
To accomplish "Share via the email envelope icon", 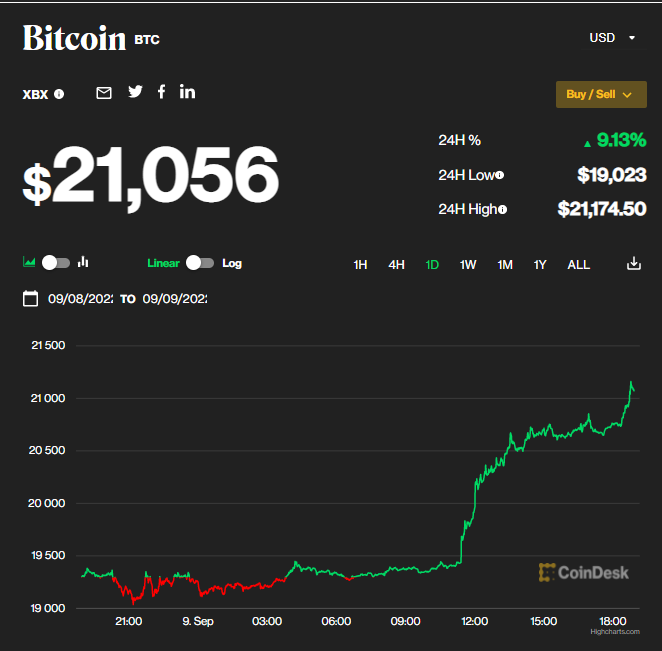I will pos(104,93).
